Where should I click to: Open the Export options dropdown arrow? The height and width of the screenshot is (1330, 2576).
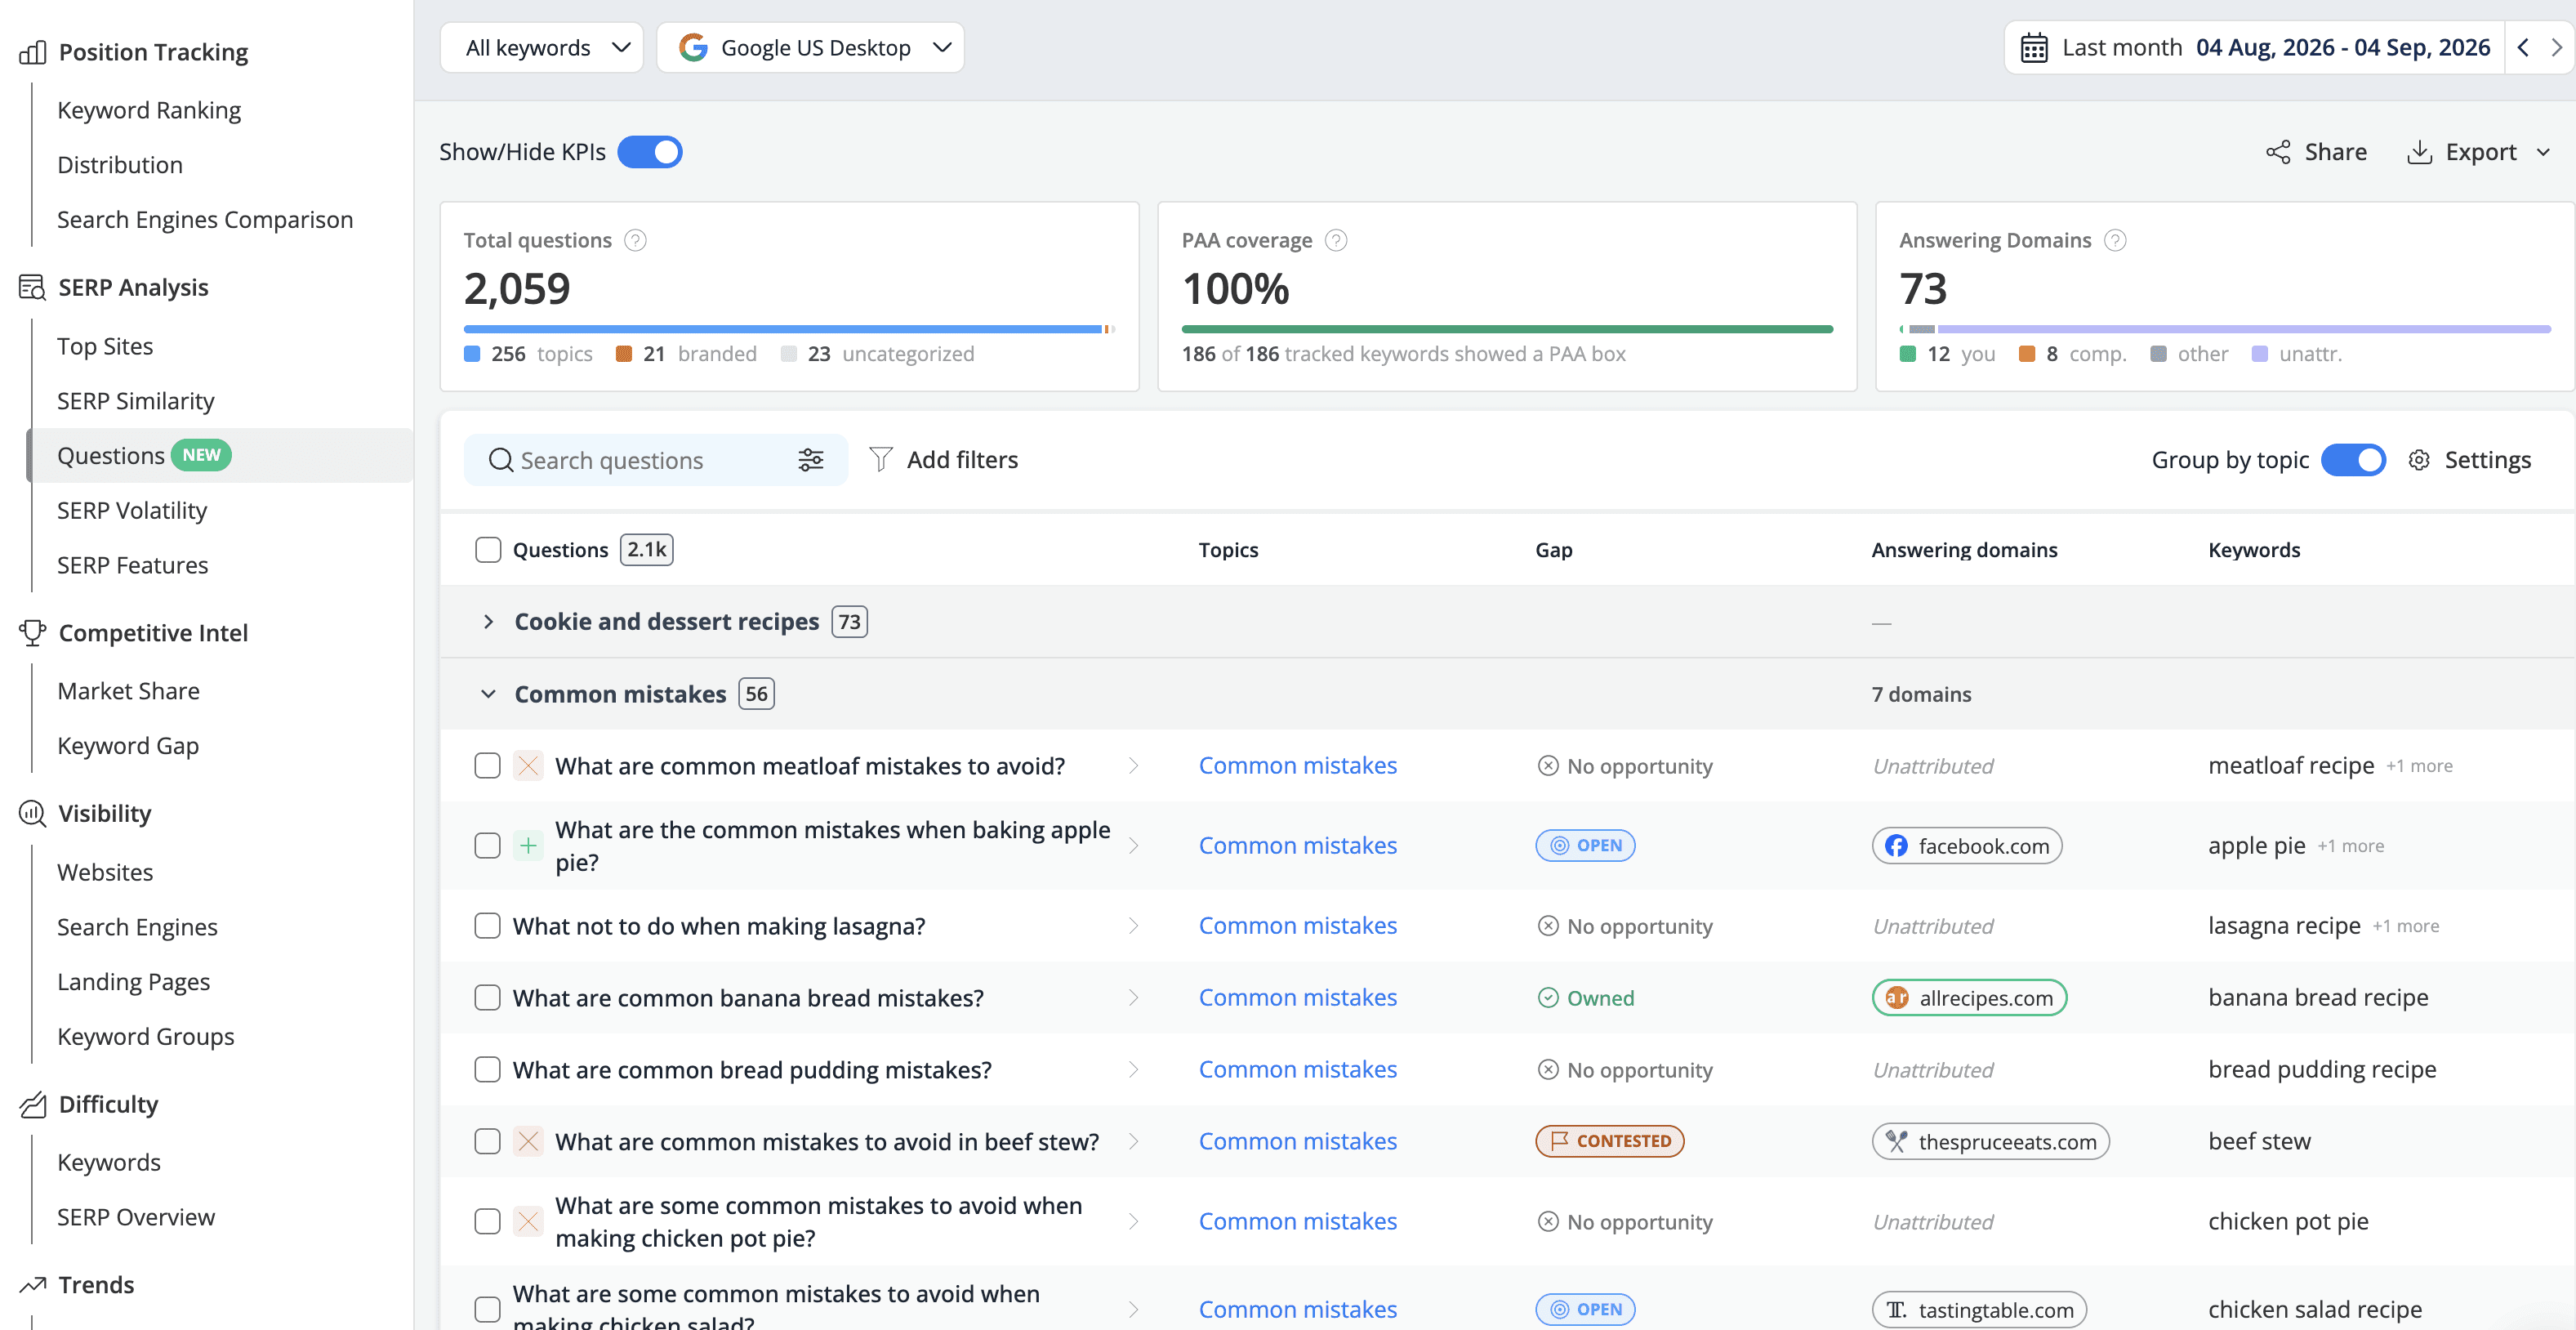pos(2543,152)
